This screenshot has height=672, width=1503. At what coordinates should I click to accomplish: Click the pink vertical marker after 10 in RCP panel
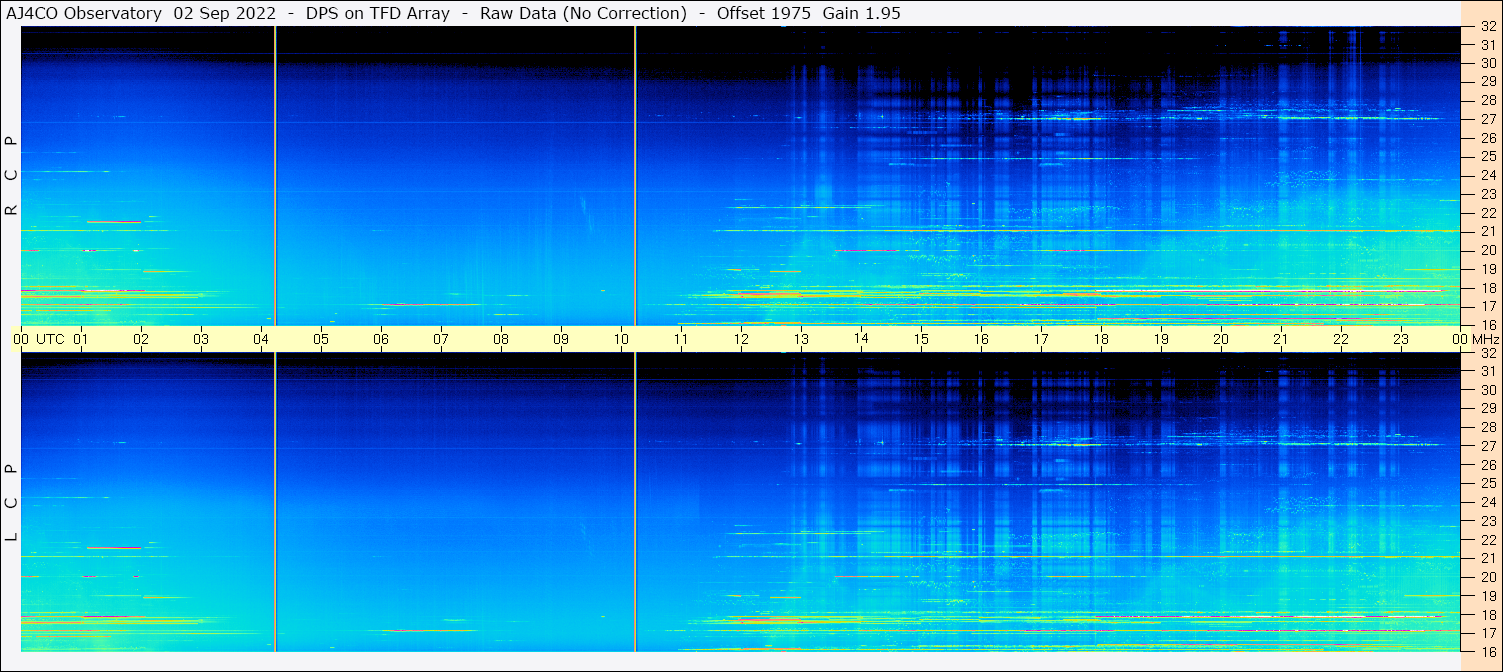click(x=635, y=176)
